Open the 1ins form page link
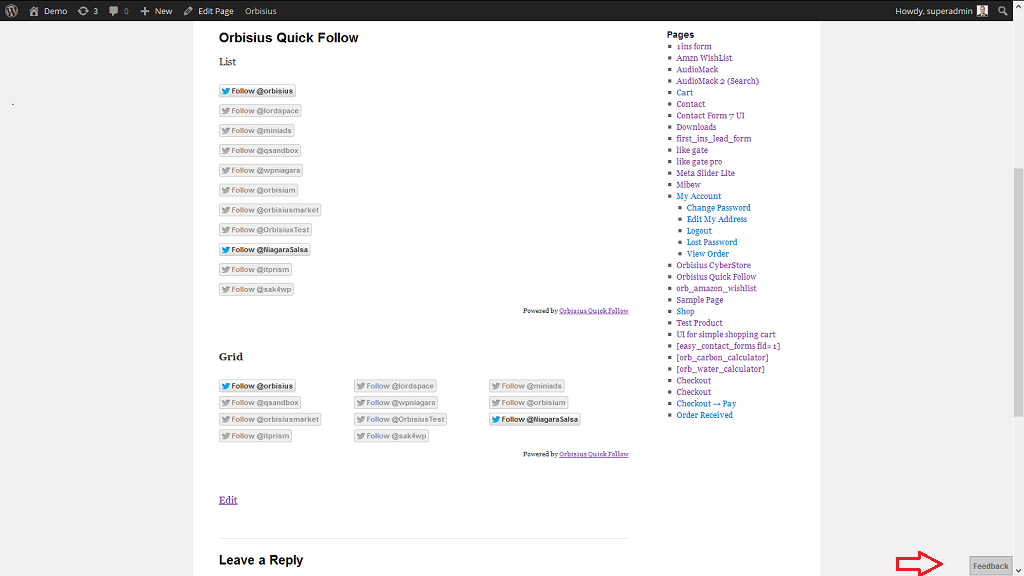Screen dimensions: 1024x576 694,46
